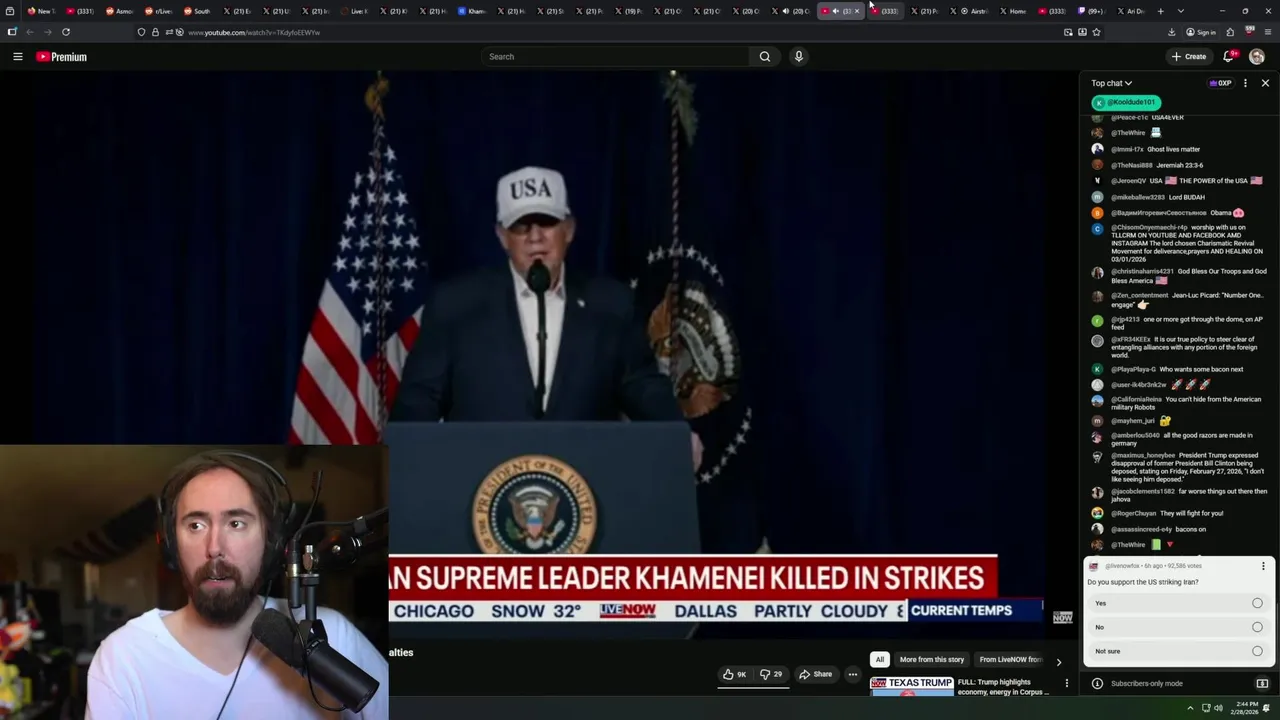Open browser downloads icon
Screen dimensions: 1280x720
pyautogui.click(x=1172, y=32)
